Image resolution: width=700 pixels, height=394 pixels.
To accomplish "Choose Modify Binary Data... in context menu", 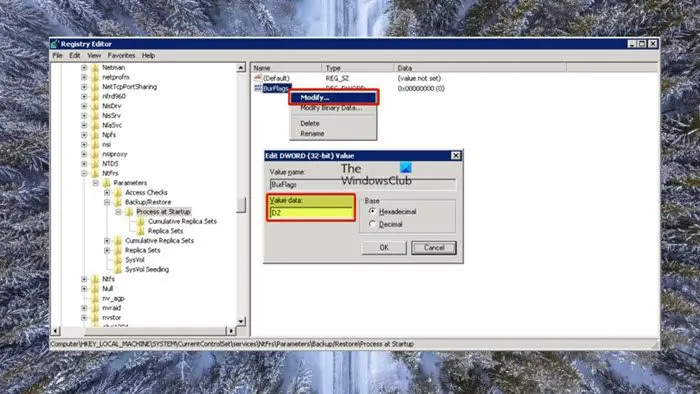I will [333, 108].
